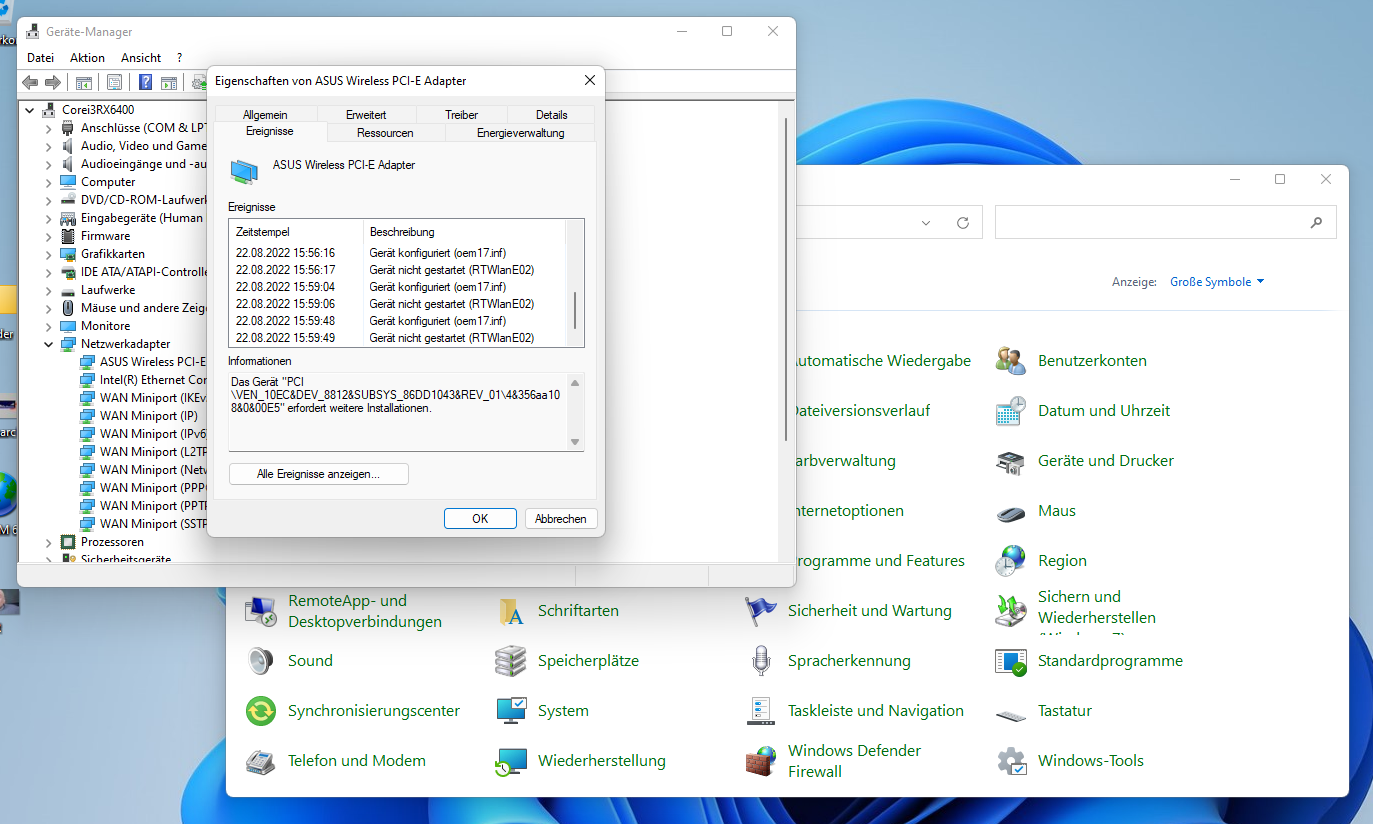Open the Aktion menu

(87, 58)
